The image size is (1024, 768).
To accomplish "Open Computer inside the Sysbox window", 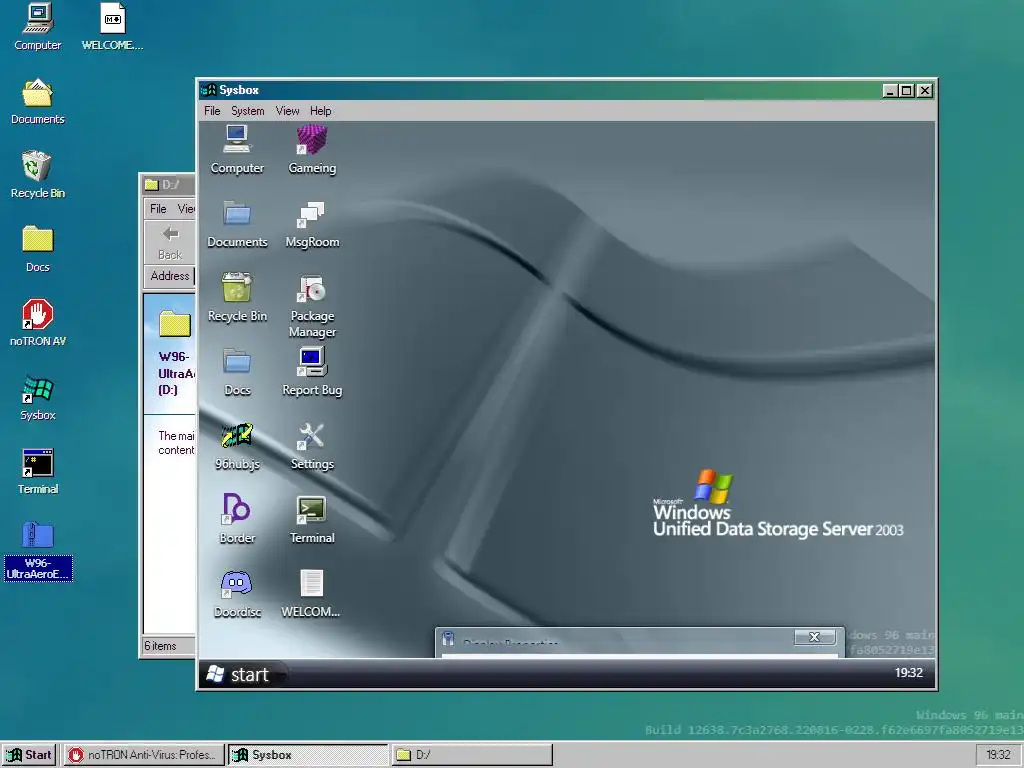I will click(x=237, y=150).
